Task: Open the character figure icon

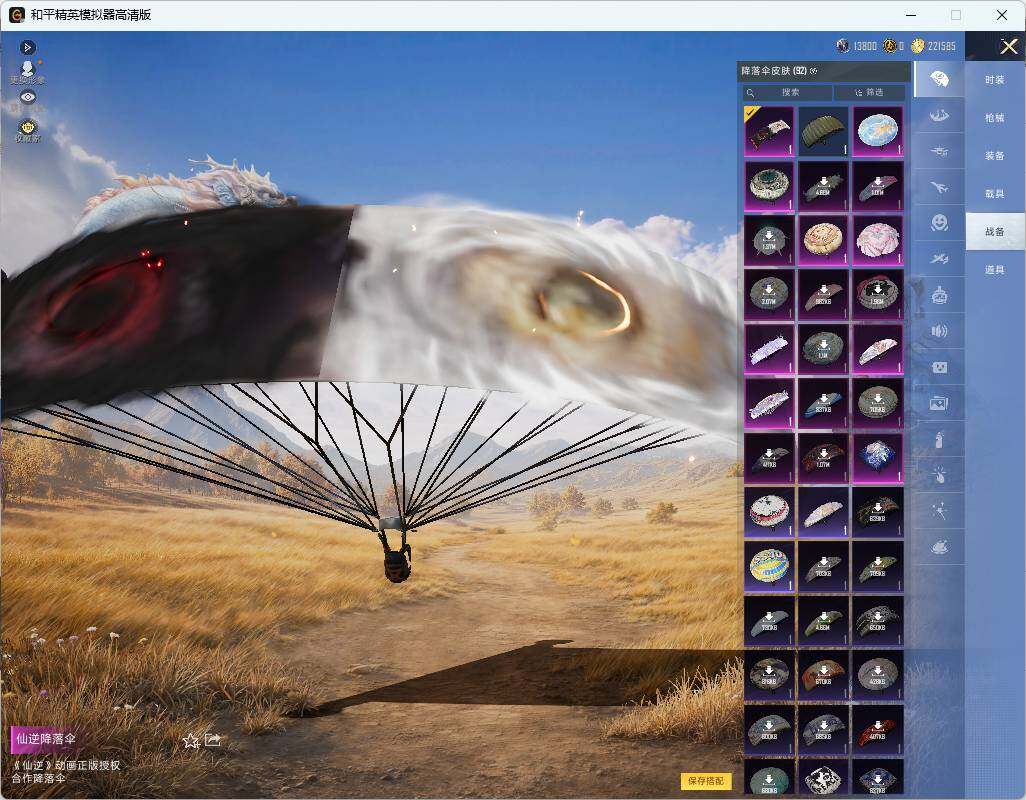Action: point(27,71)
